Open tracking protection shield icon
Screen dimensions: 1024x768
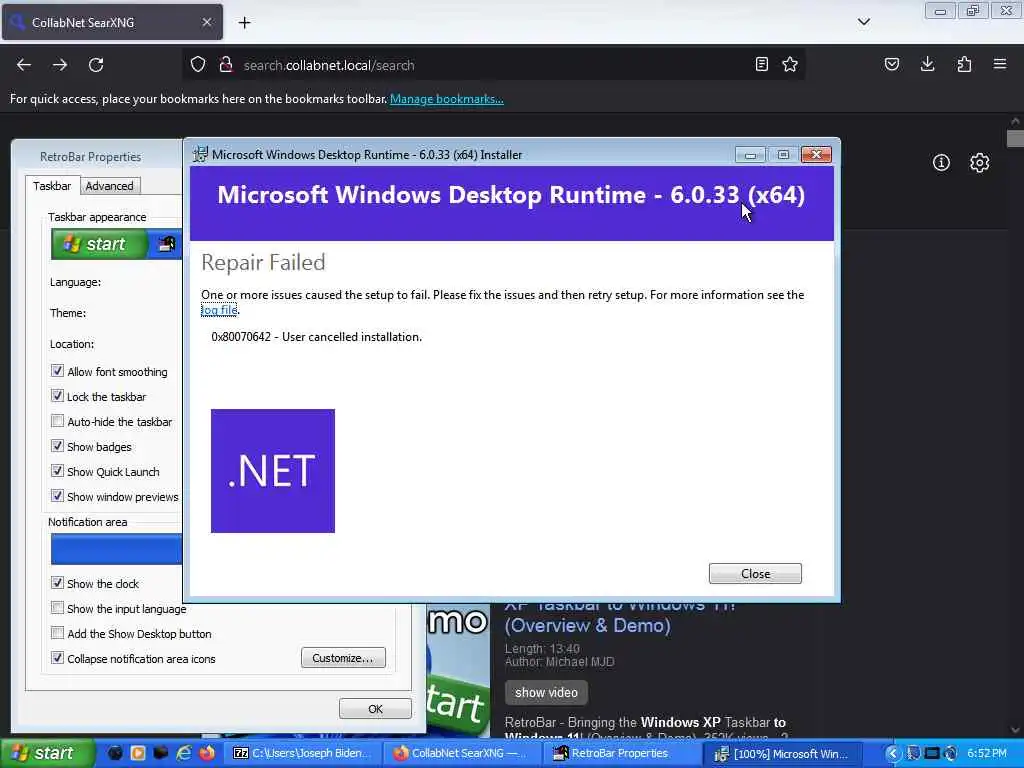(198, 65)
